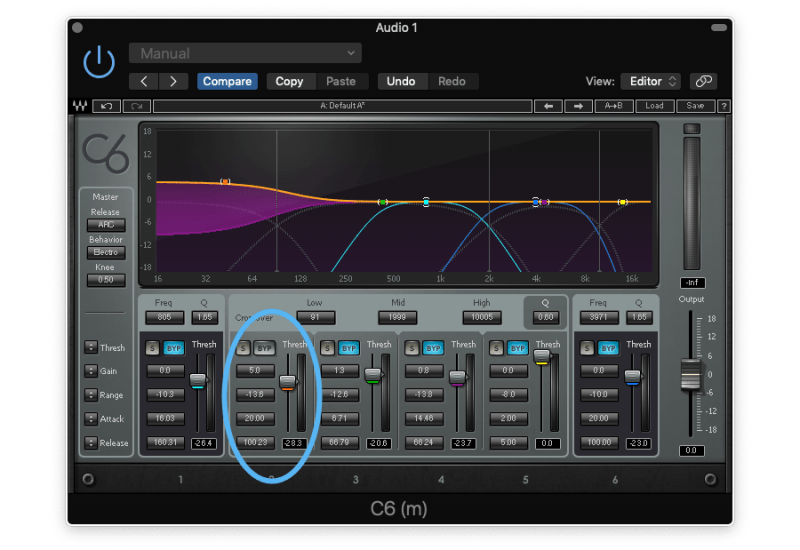Solo band 1 with its S button
The width and height of the screenshot is (800, 550).
[x=152, y=348]
